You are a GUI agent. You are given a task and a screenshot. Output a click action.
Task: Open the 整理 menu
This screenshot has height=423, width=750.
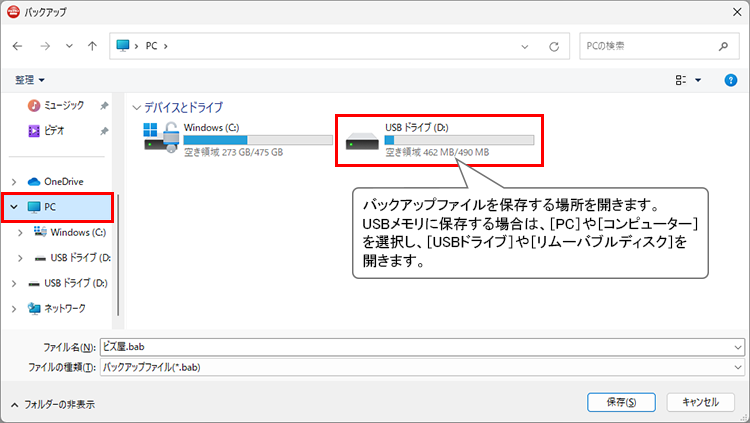(30, 80)
